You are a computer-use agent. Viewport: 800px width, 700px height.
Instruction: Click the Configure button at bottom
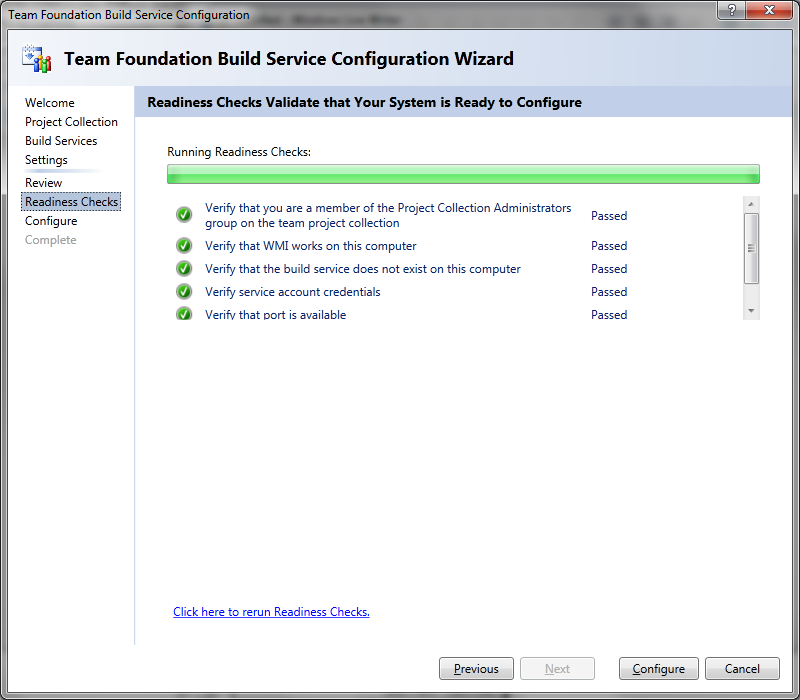(658, 668)
